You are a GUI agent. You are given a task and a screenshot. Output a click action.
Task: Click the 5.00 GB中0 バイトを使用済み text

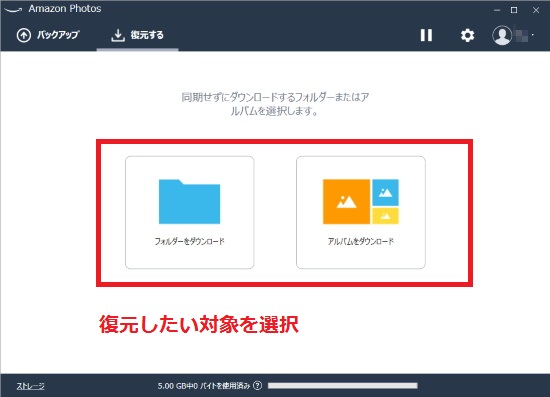pyautogui.click(x=203, y=386)
